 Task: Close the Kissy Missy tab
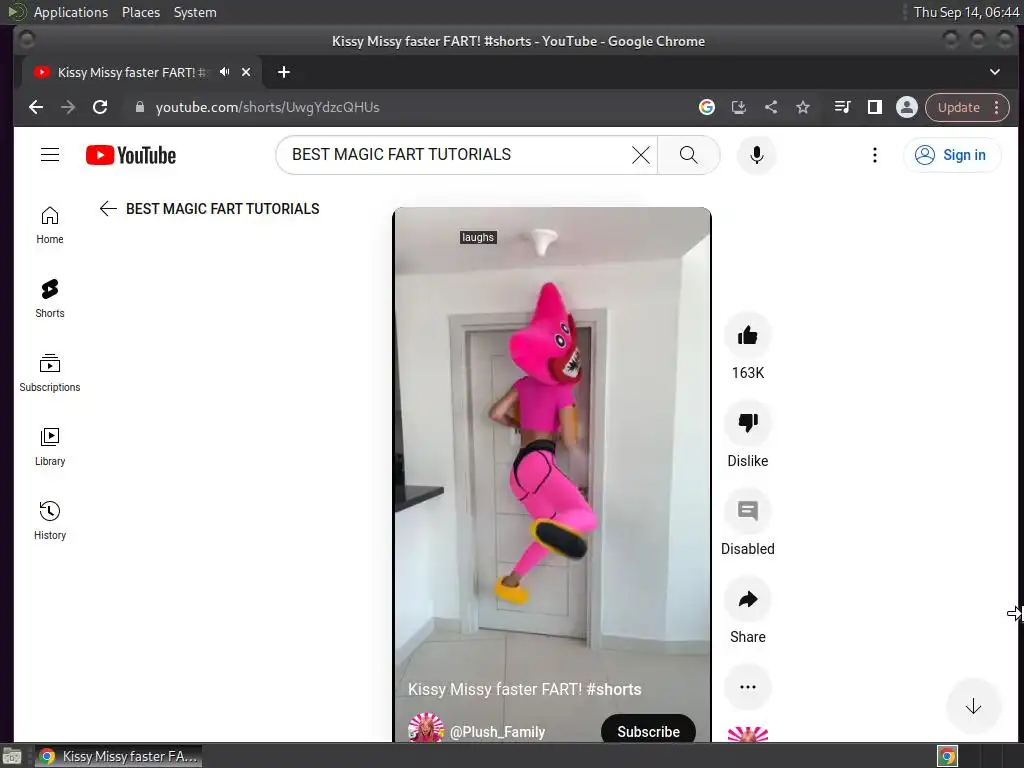(246, 72)
